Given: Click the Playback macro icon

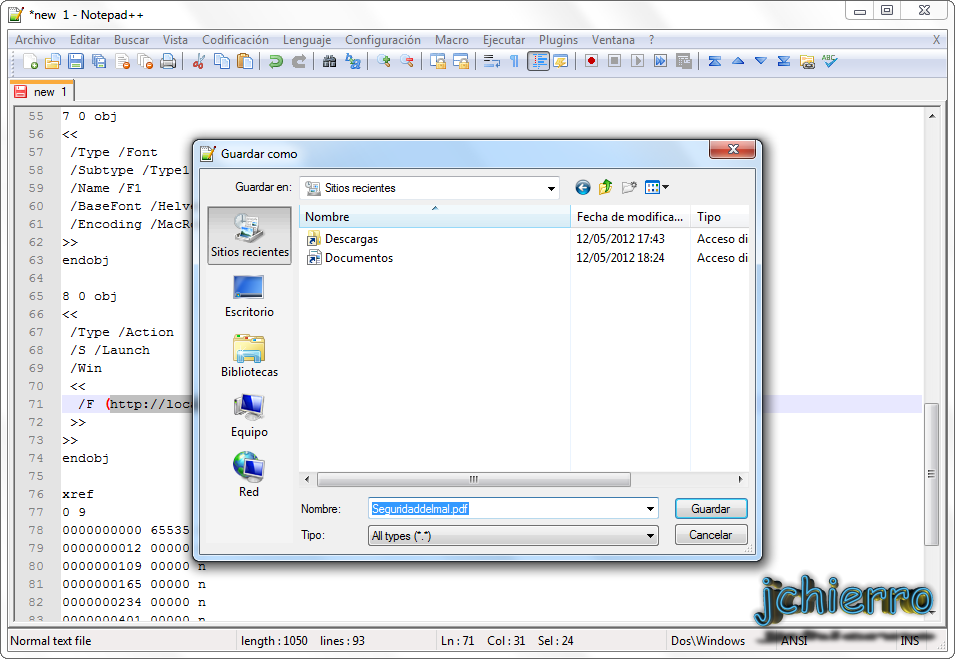Looking at the screenshot, I should (x=638, y=62).
